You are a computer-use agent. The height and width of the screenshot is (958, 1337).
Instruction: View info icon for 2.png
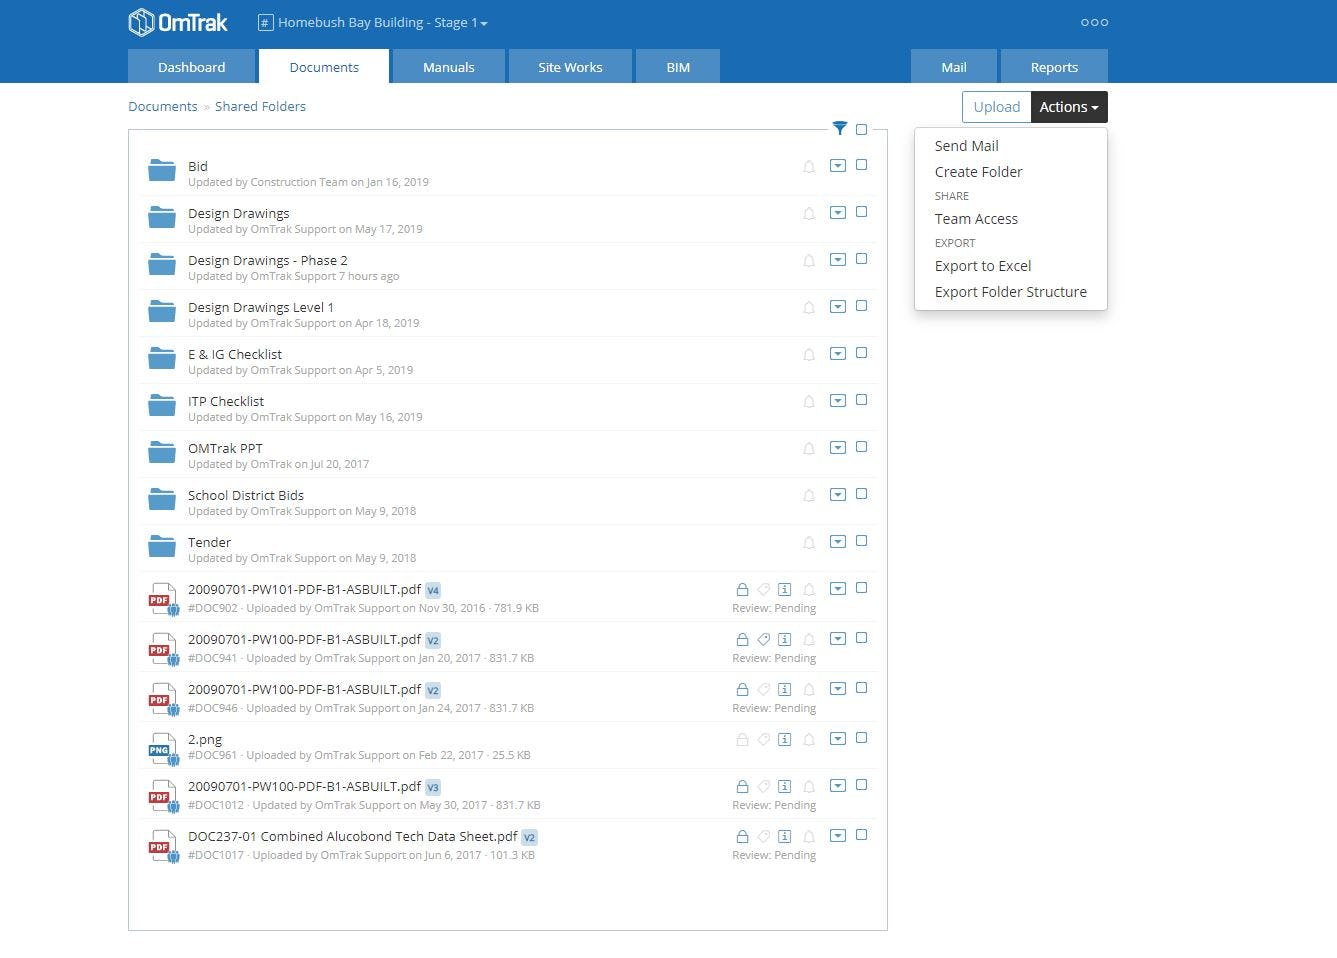tap(785, 739)
